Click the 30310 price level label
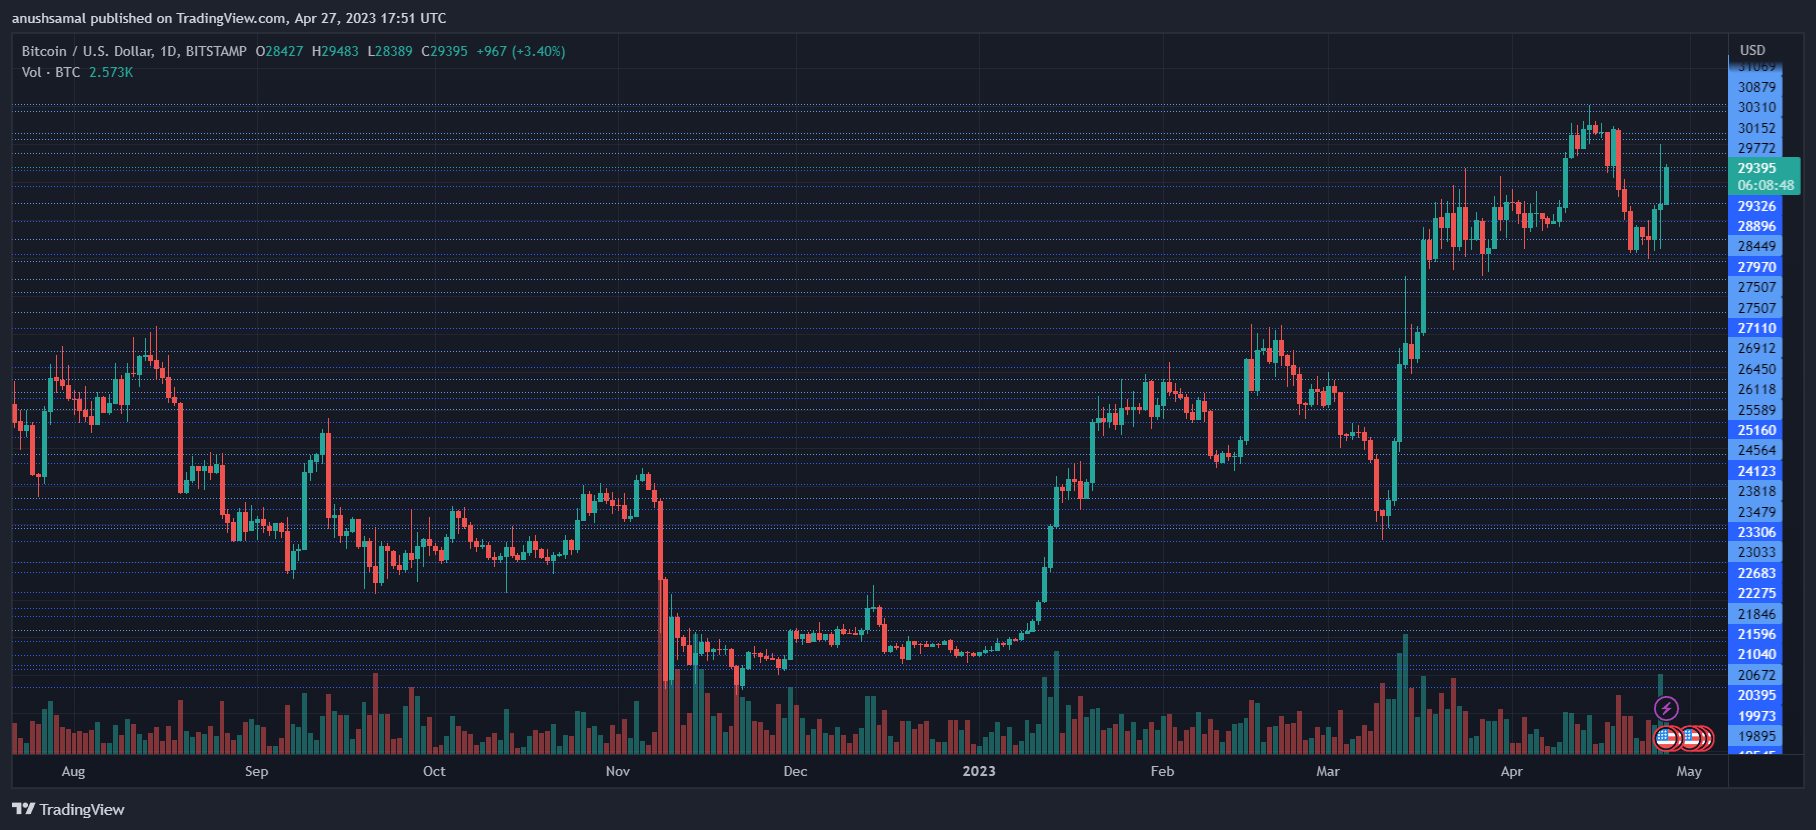The height and width of the screenshot is (830, 1816). click(x=1756, y=107)
